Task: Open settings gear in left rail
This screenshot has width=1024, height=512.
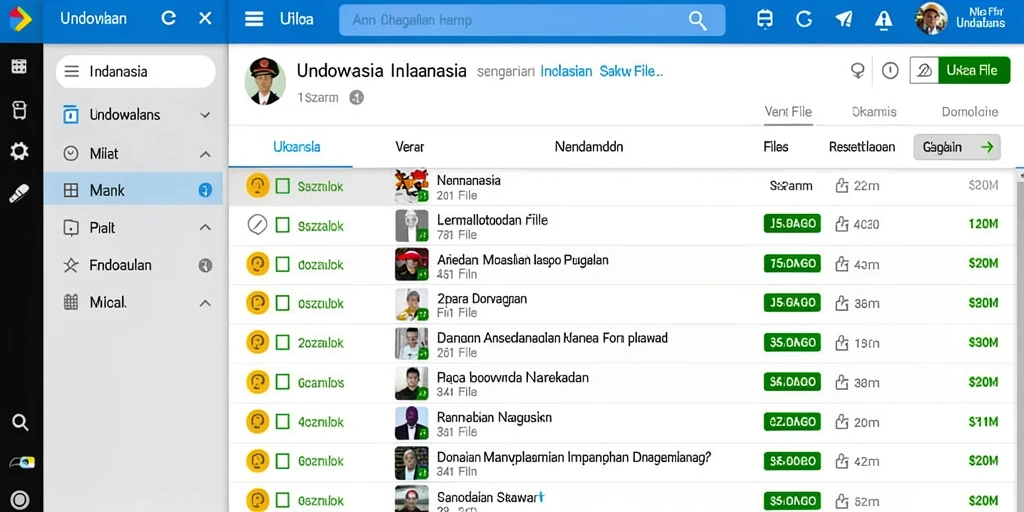Action: tap(19, 152)
